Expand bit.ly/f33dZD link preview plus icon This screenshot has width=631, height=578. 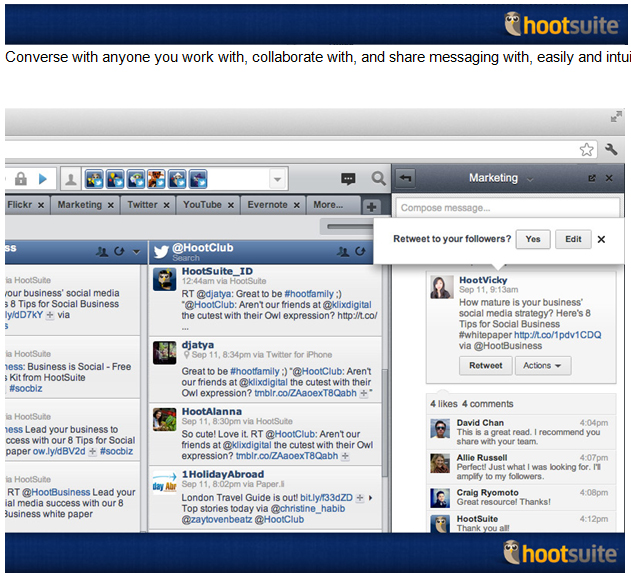coord(360,498)
